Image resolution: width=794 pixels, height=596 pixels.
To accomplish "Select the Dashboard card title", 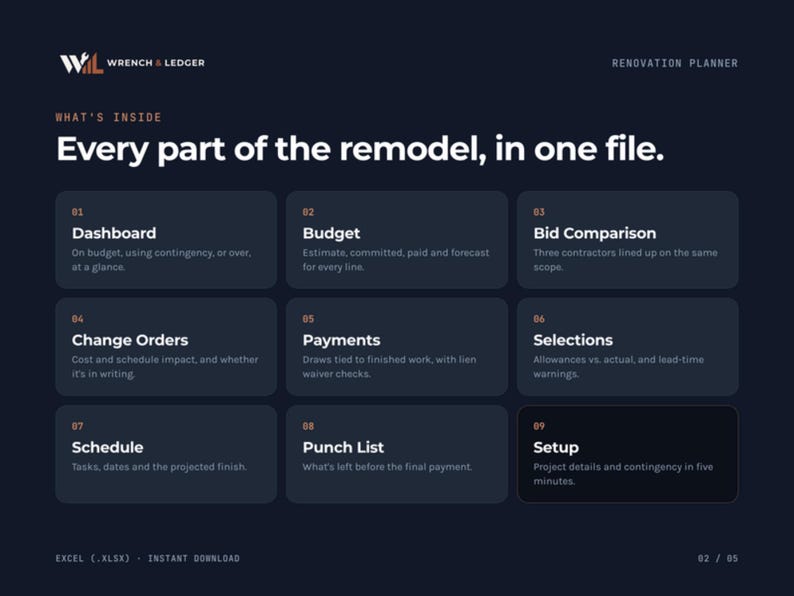I will pos(114,233).
